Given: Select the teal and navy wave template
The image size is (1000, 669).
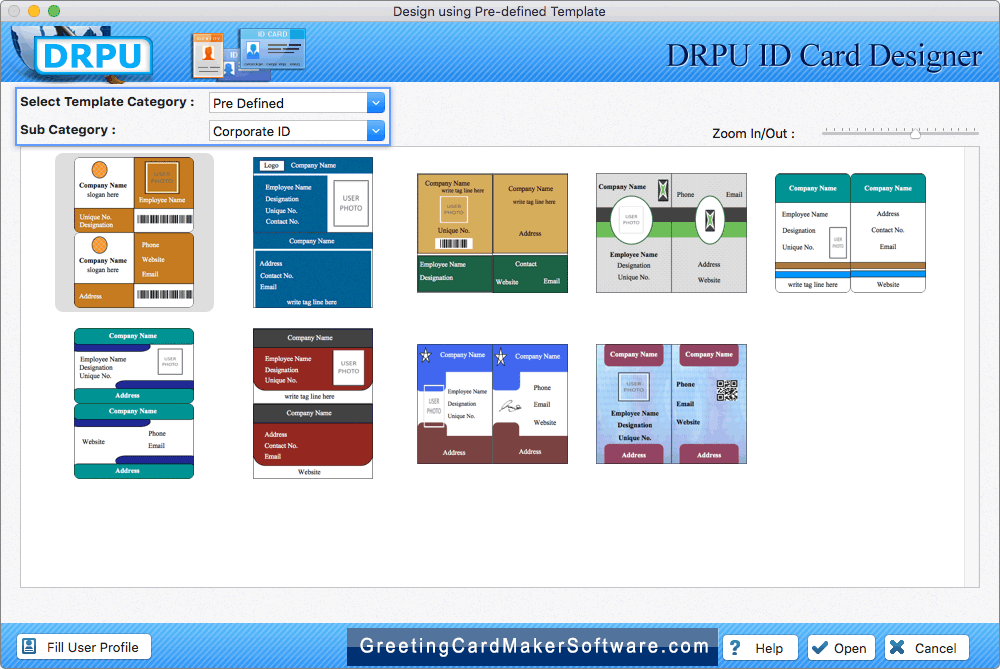Looking at the screenshot, I should (x=134, y=404).
